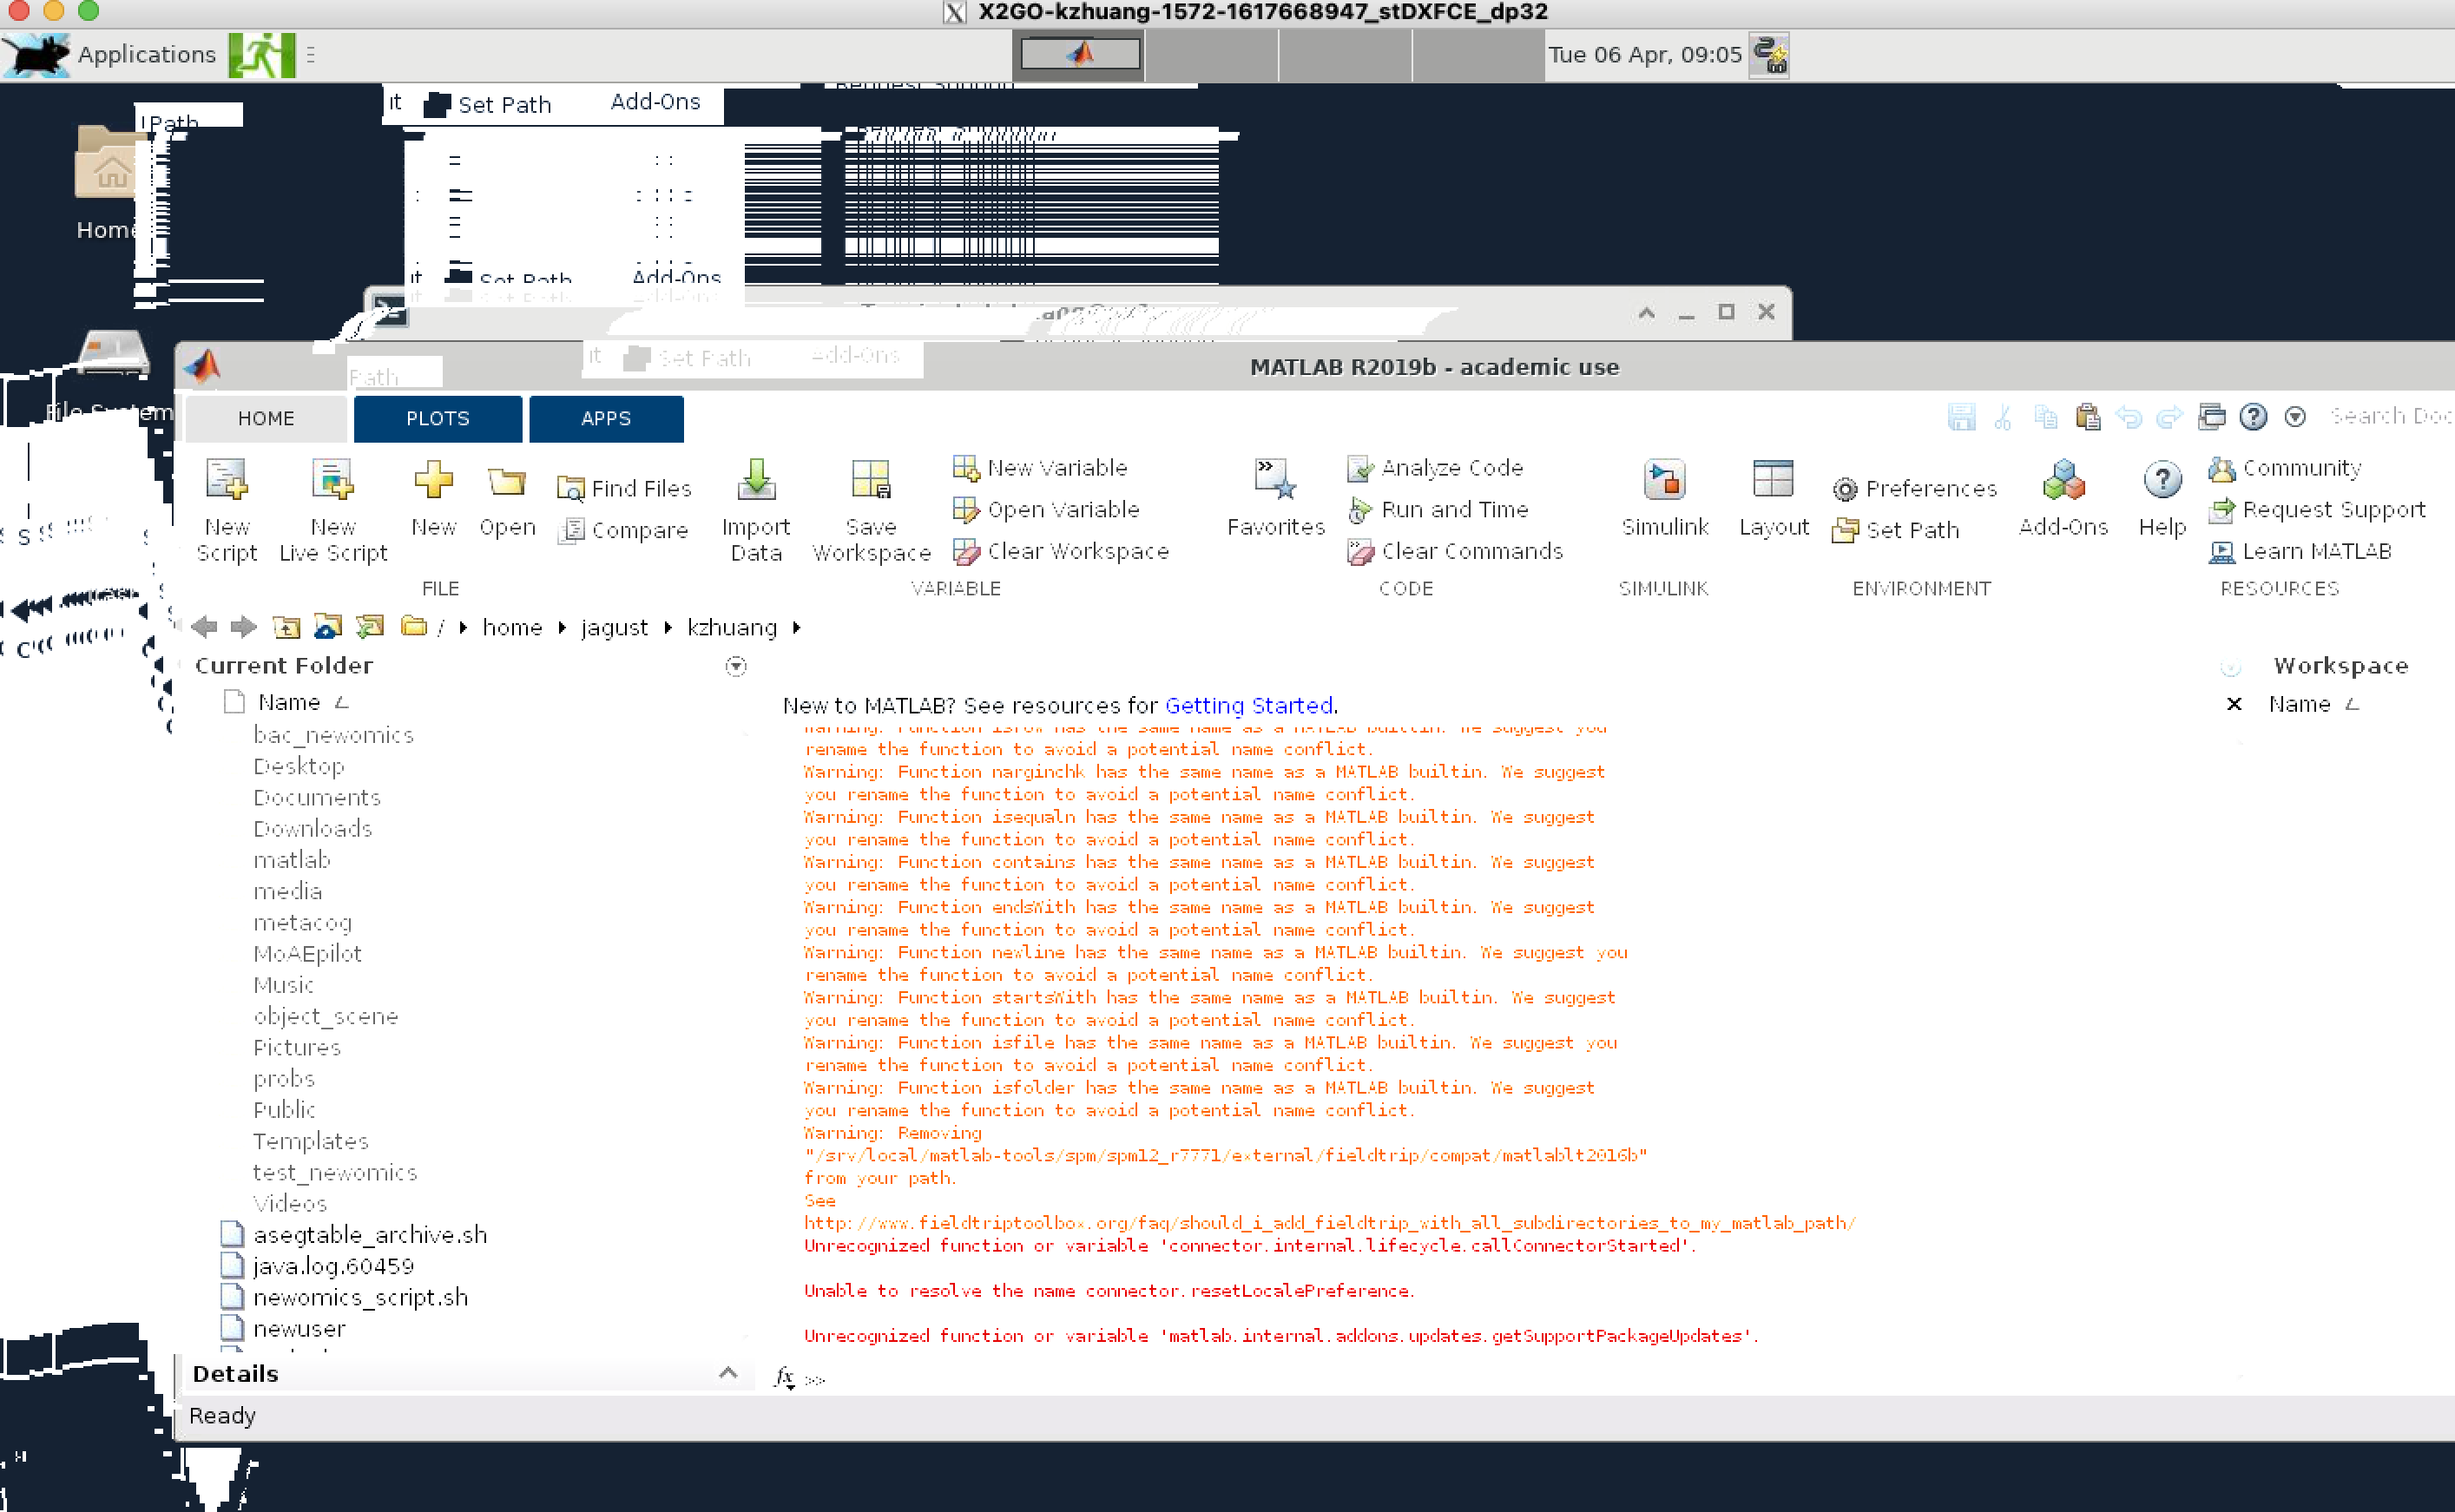The height and width of the screenshot is (1512, 2455).
Task: Select newomics_script.sh file
Action: click(360, 1298)
